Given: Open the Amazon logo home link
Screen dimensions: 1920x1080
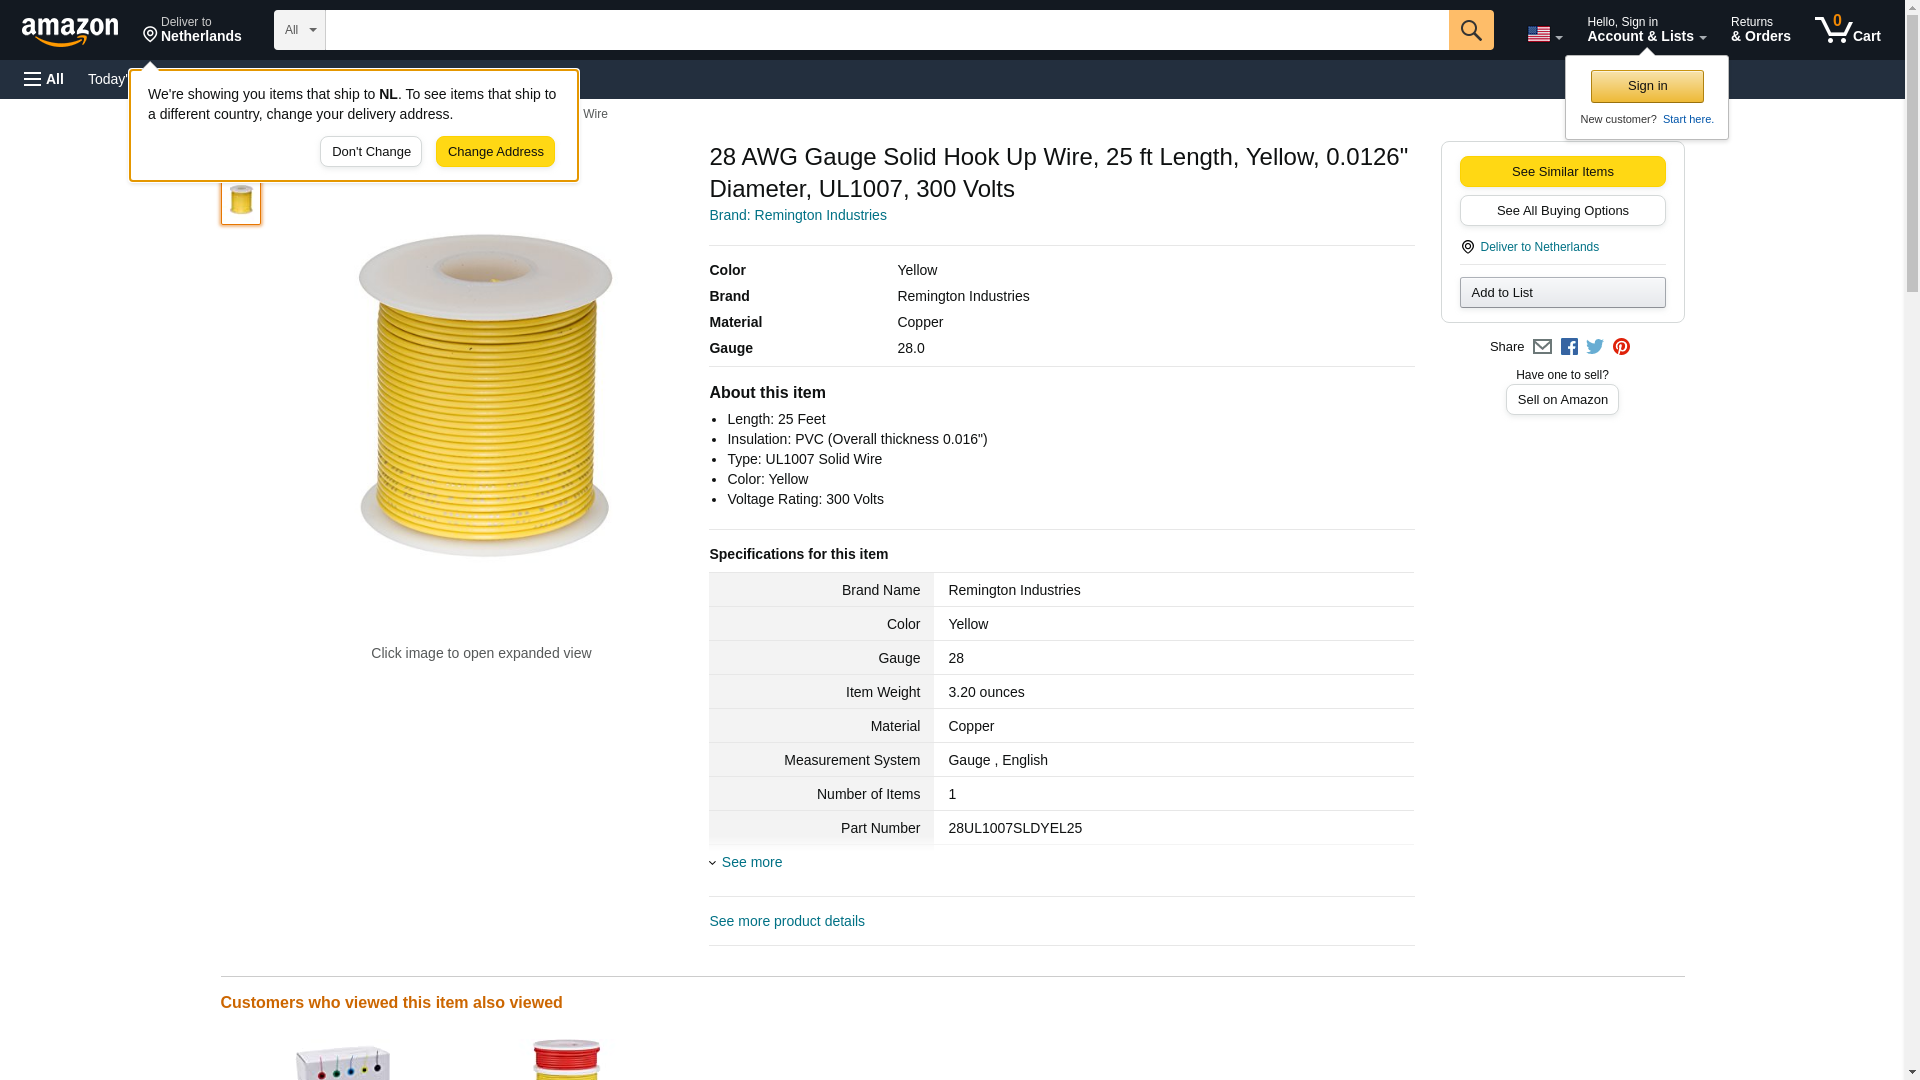Looking at the screenshot, I should point(70,31).
